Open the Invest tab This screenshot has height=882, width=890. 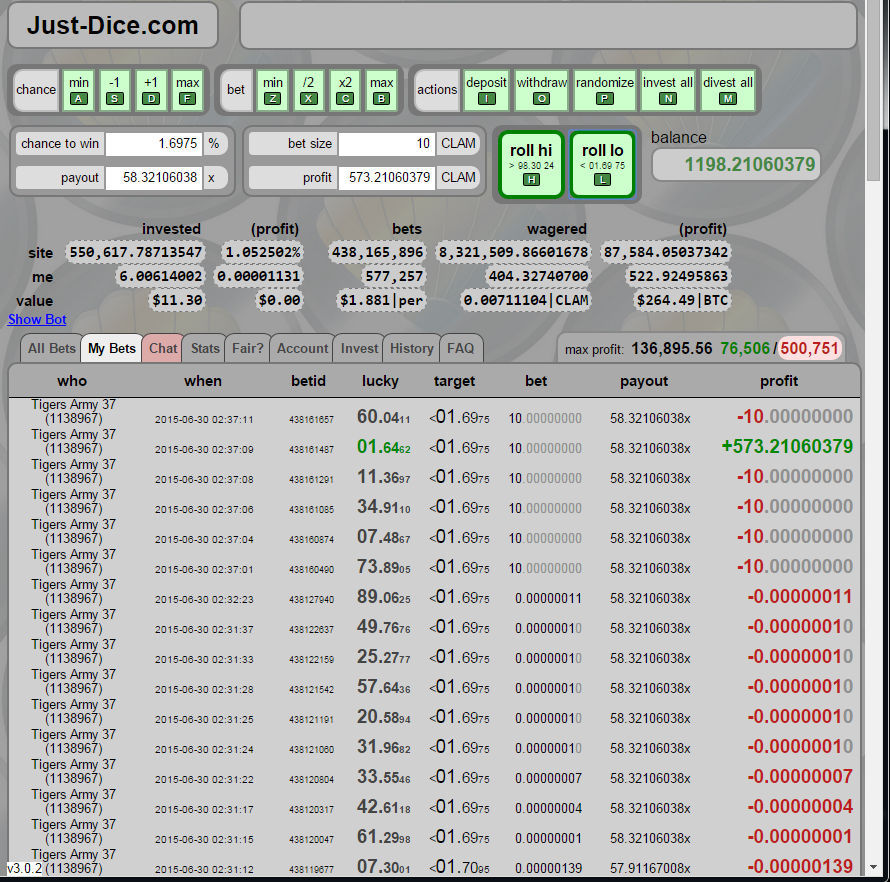(x=359, y=348)
